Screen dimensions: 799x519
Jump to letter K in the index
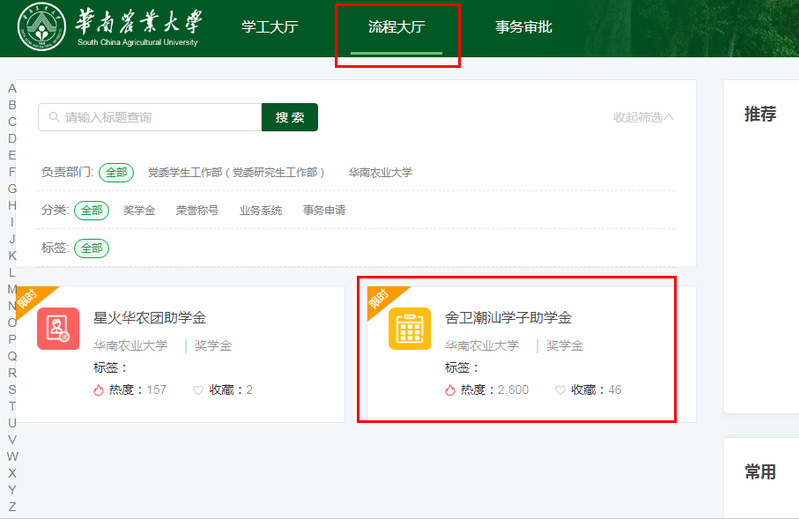[12, 256]
